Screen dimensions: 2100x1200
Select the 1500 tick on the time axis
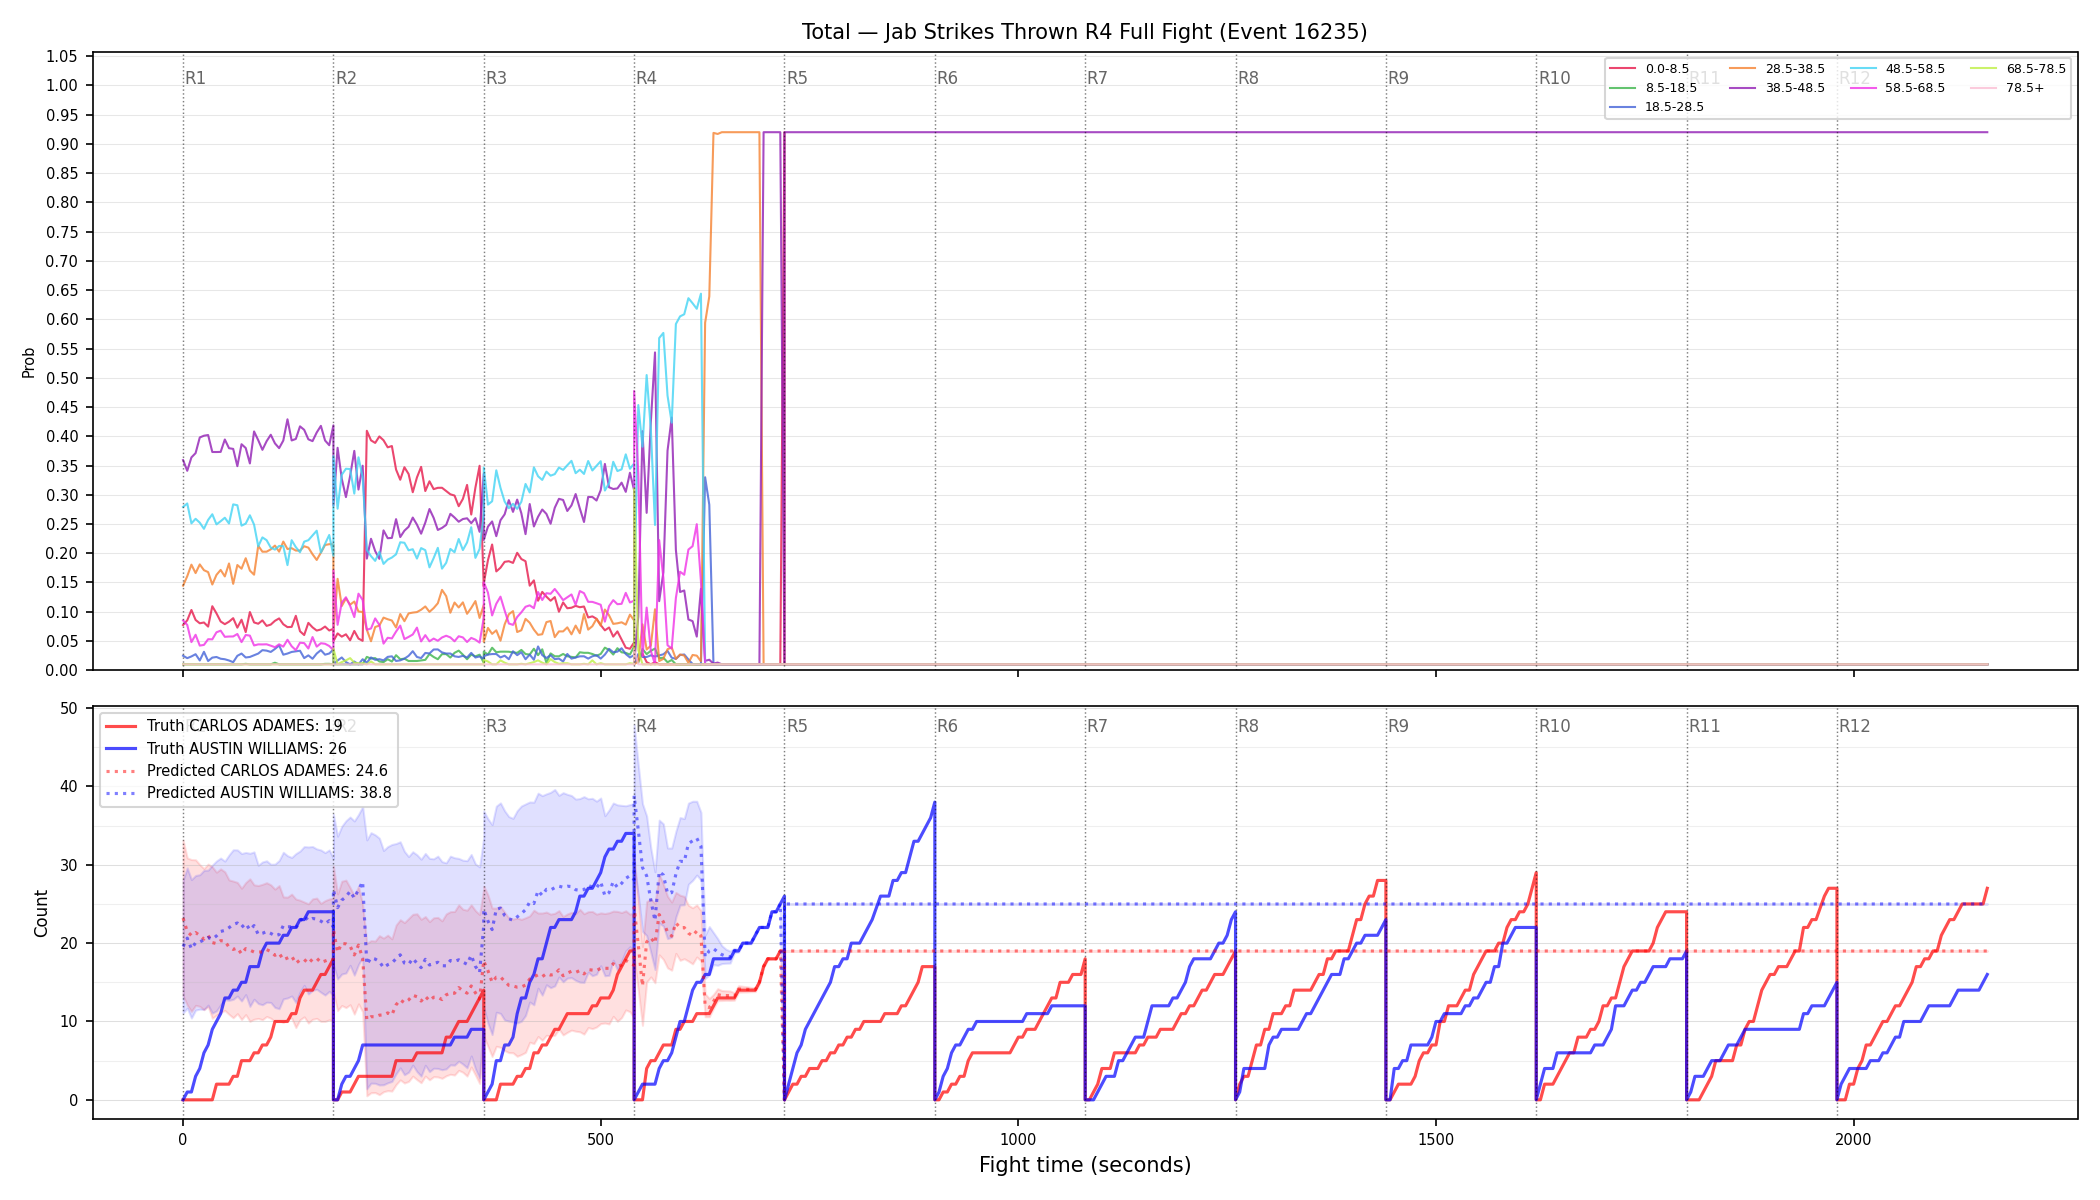(x=1436, y=1139)
